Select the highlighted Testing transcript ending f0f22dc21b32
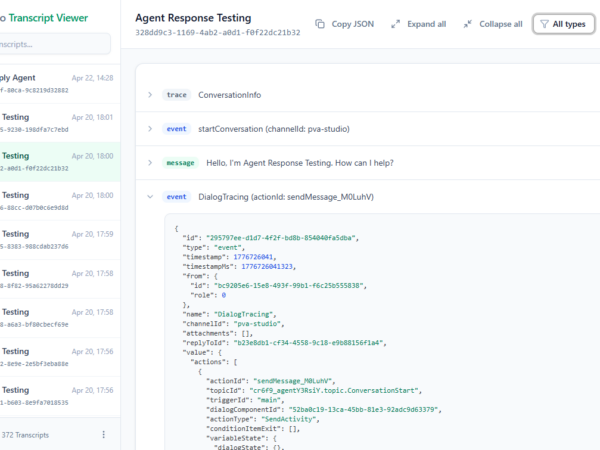Image resolution: width=600 pixels, height=450 pixels. pyautogui.click(x=59, y=162)
